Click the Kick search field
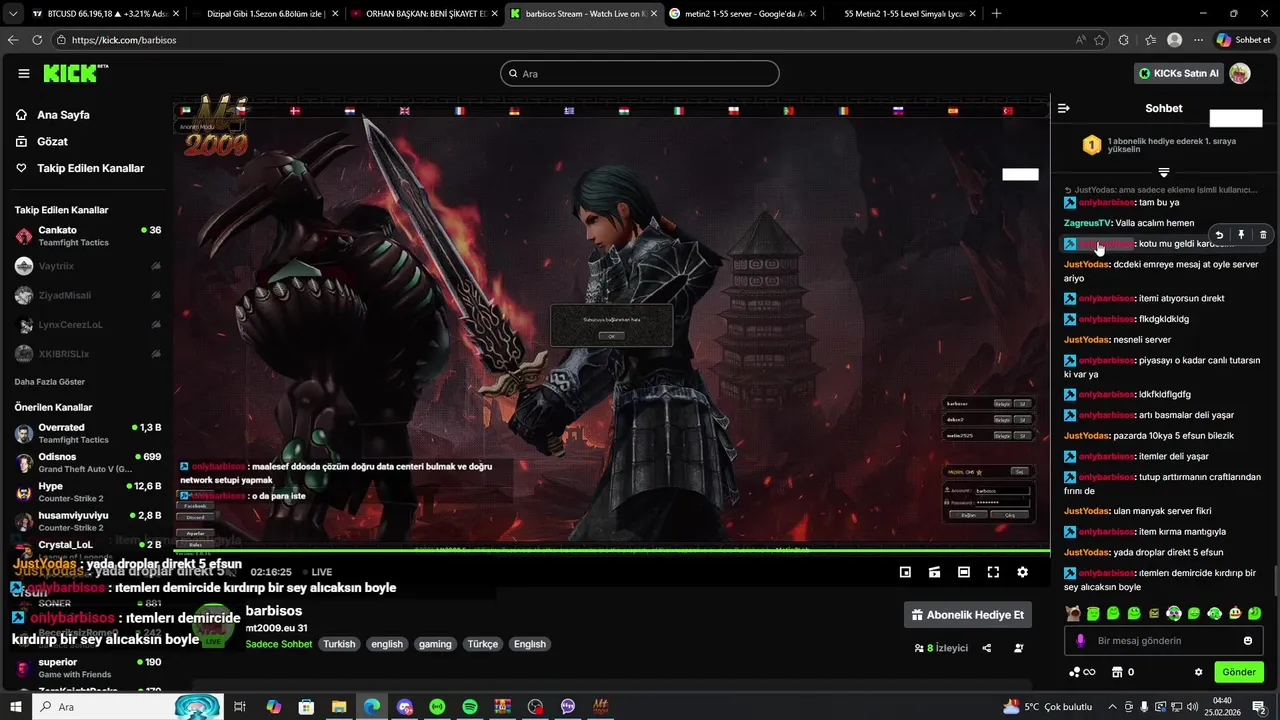The width and height of the screenshot is (1280, 720). point(640,73)
